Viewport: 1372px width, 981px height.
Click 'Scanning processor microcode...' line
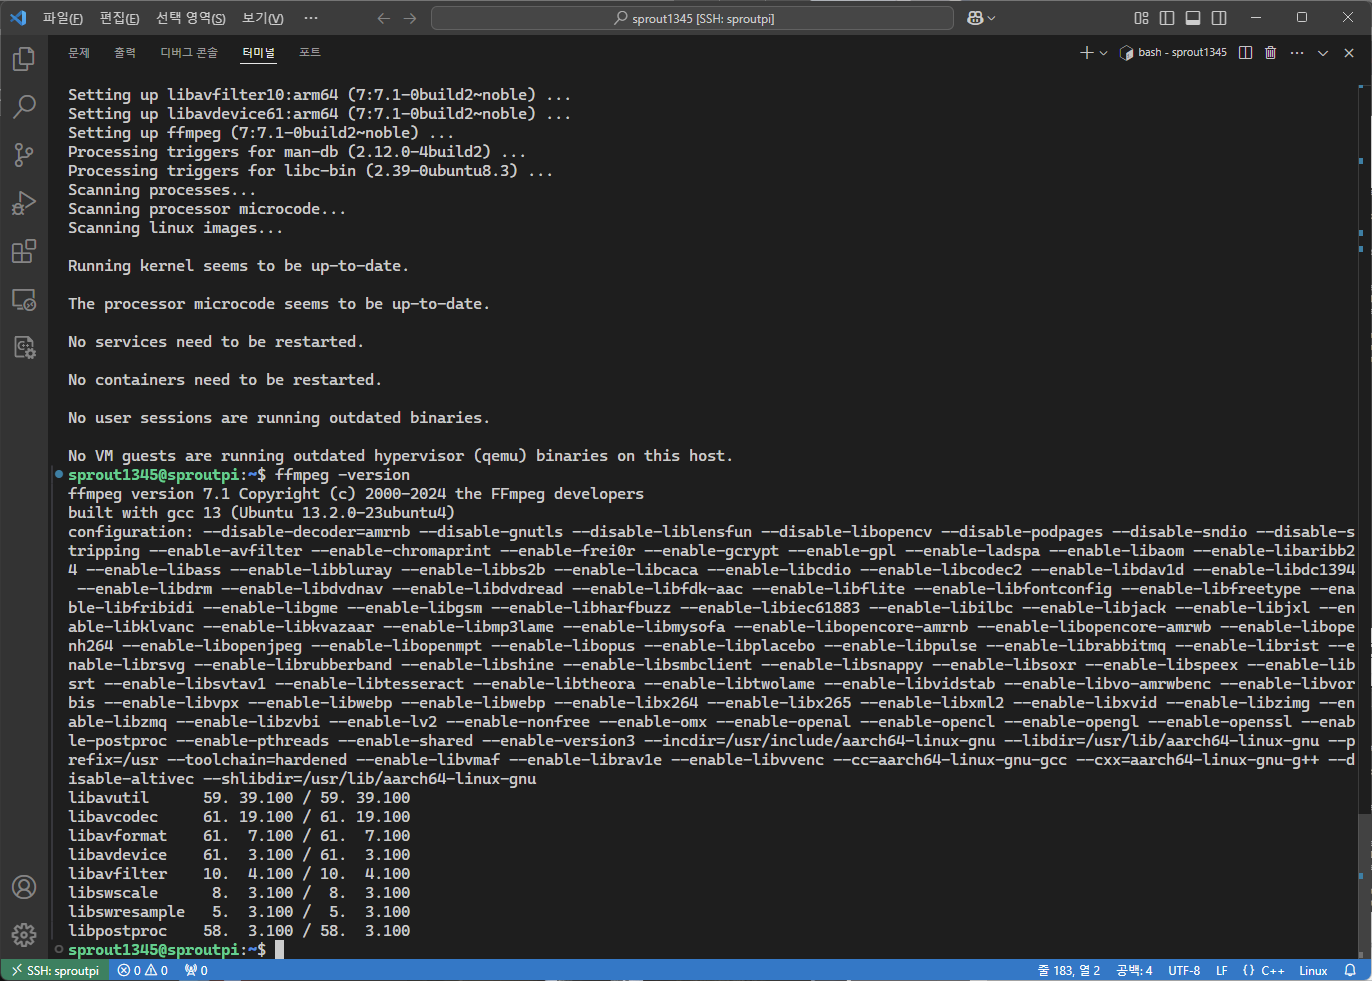click(207, 208)
